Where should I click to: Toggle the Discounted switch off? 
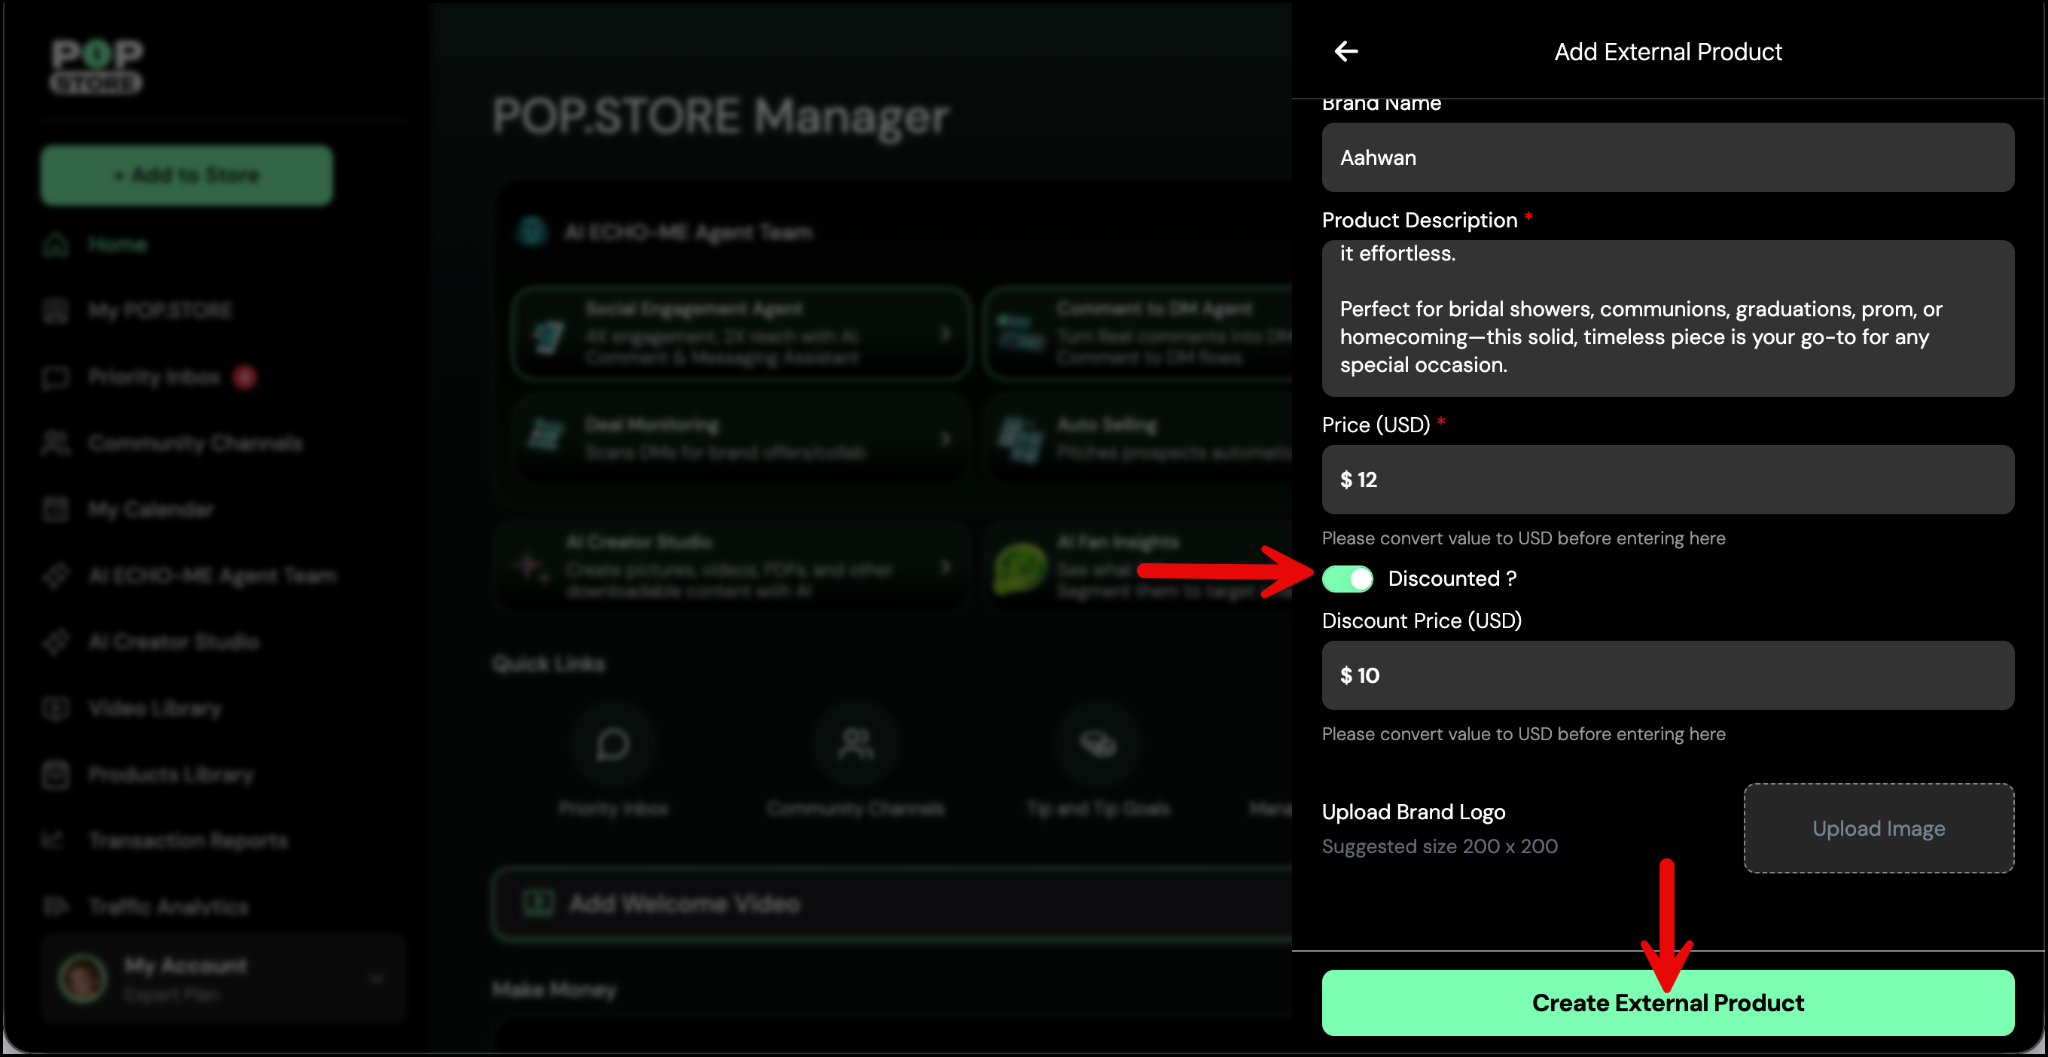tap(1347, 579)
